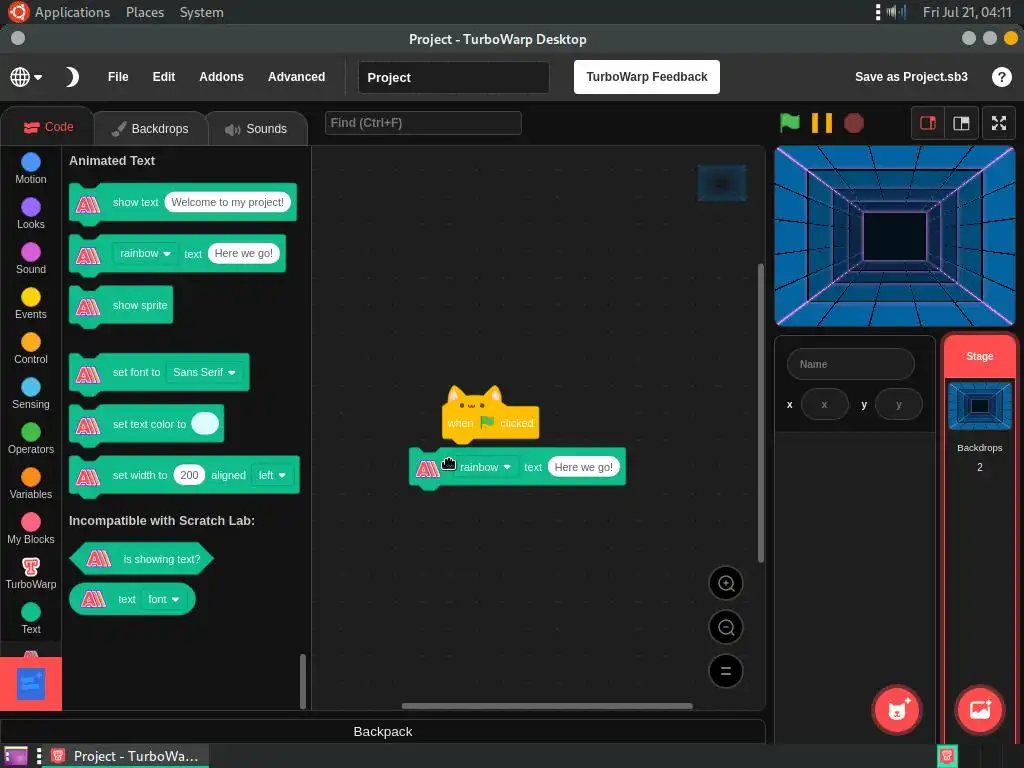Open TurboWarp Feedback
The height and width of the screenshot is (768, 1024).
[x=647, y=77]
